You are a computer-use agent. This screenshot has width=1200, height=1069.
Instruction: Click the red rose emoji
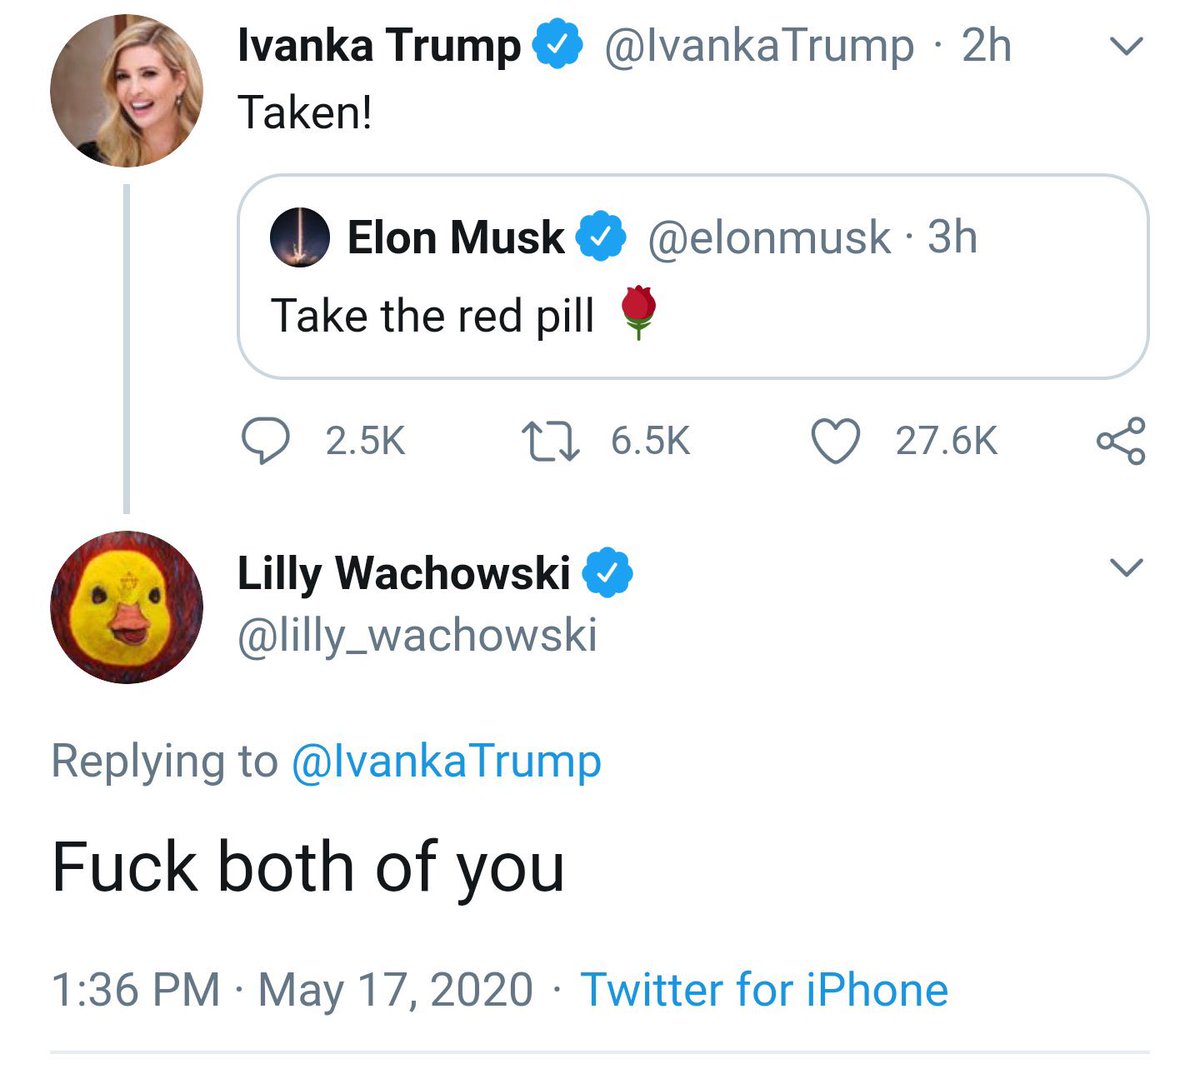point(638,312)
